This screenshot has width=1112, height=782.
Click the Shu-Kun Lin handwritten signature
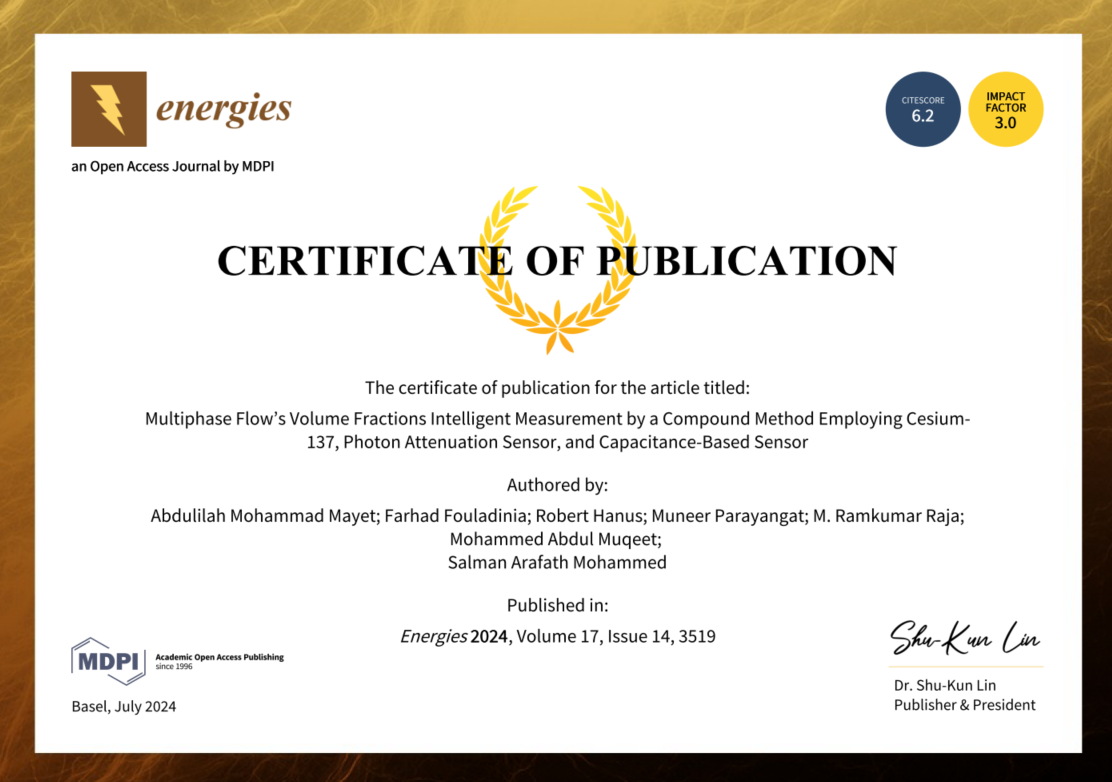pyautogui.click(x=964, y=638)
